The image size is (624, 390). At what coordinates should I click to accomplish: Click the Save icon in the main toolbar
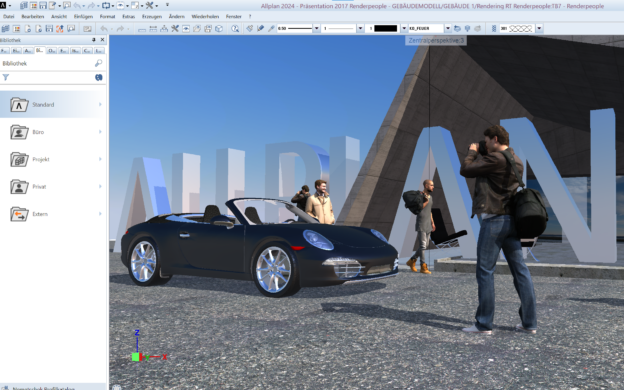(49, 28)
